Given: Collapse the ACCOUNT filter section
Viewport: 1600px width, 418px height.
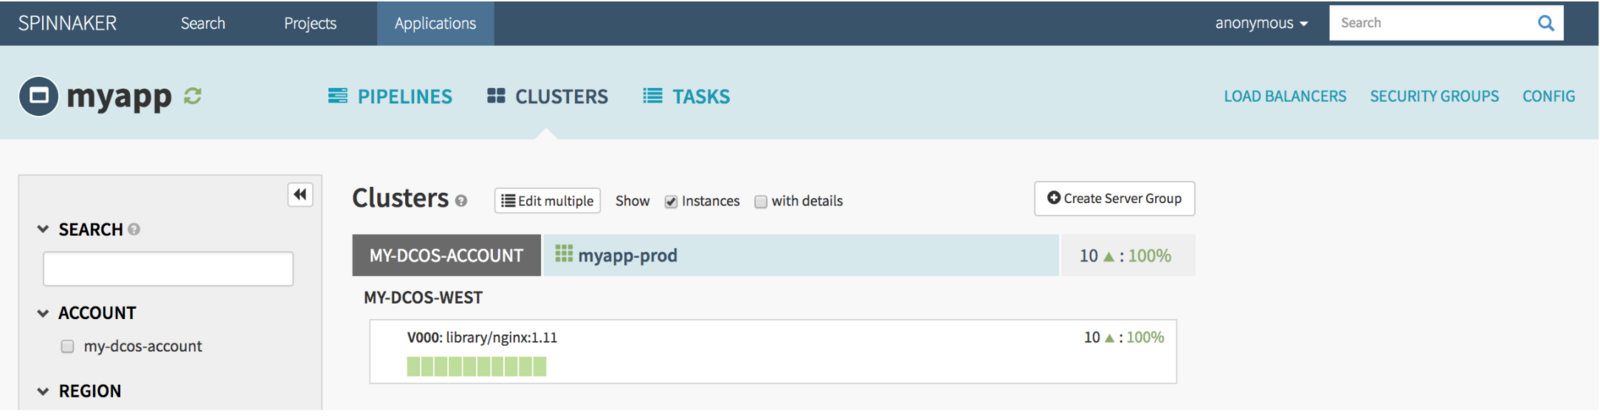Looking at the screenshot, I should pyautogui.click(x=43, y=313).
